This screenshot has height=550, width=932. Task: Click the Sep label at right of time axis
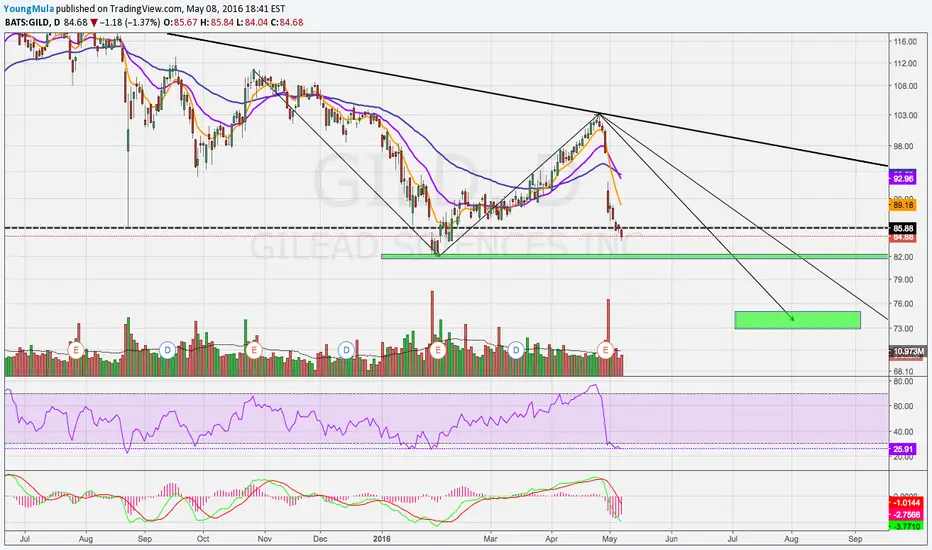pos(855,539)
